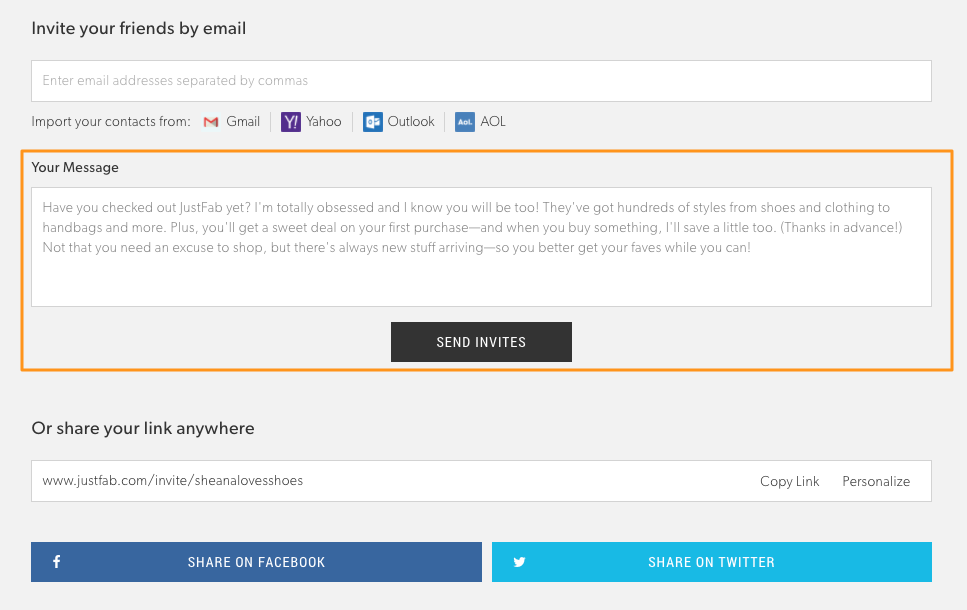The height and width of the screenshot is (610, 967).
Task: Click the purple Yahoo icon
Action: (290, 122)
